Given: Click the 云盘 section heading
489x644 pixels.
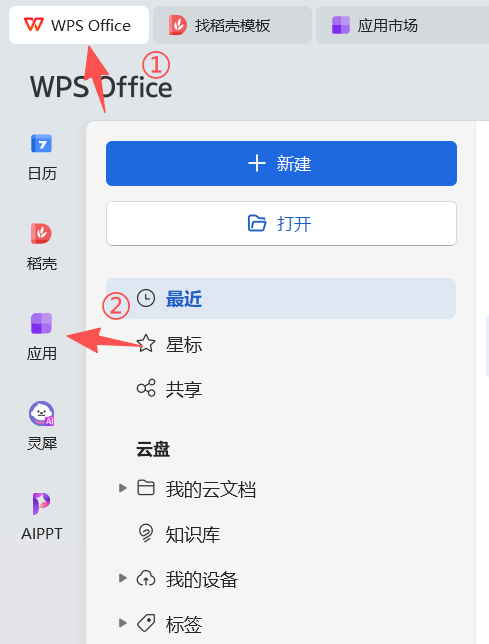Looking at the screenshot, I should (x=153, y=449).
